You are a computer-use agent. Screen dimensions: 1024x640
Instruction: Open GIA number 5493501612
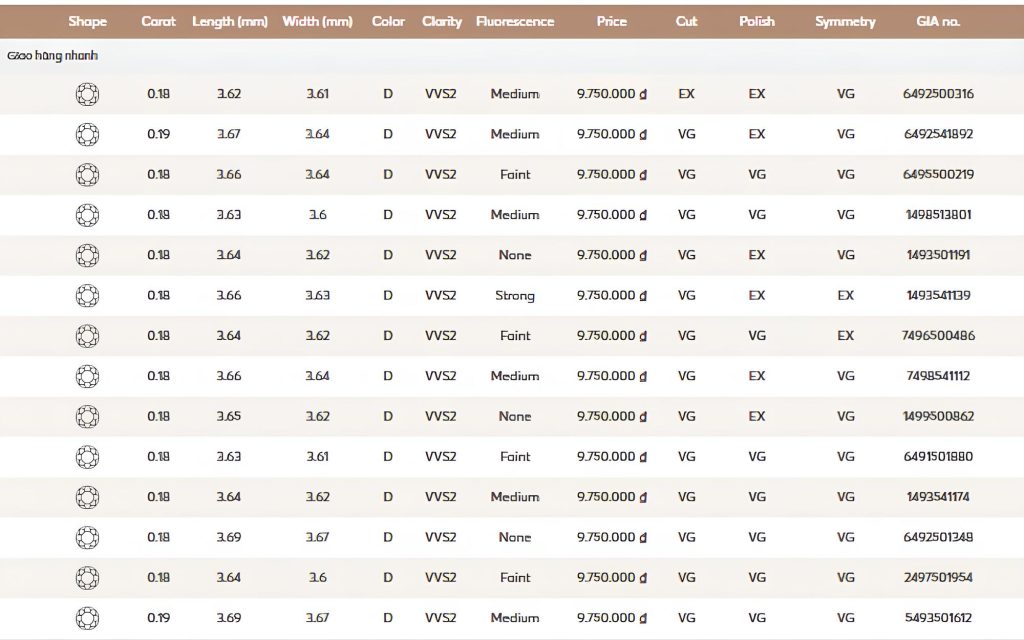938,618
